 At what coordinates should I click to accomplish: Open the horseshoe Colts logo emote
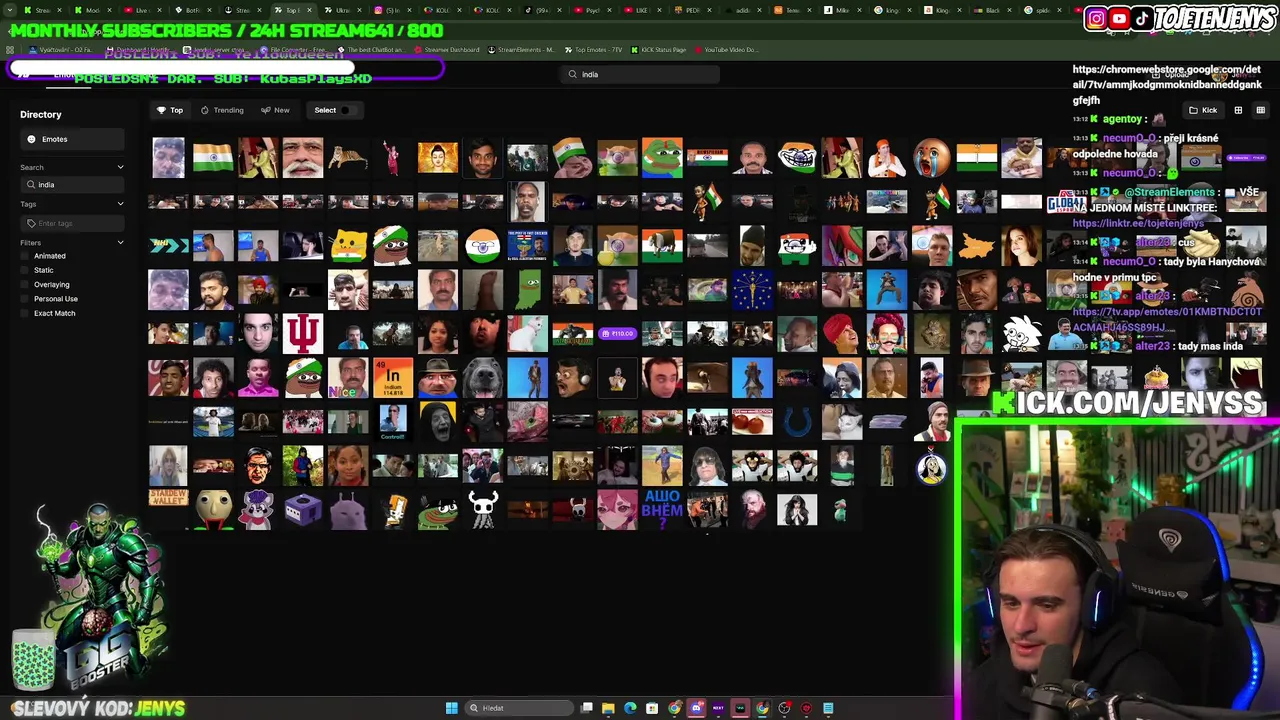797,422
